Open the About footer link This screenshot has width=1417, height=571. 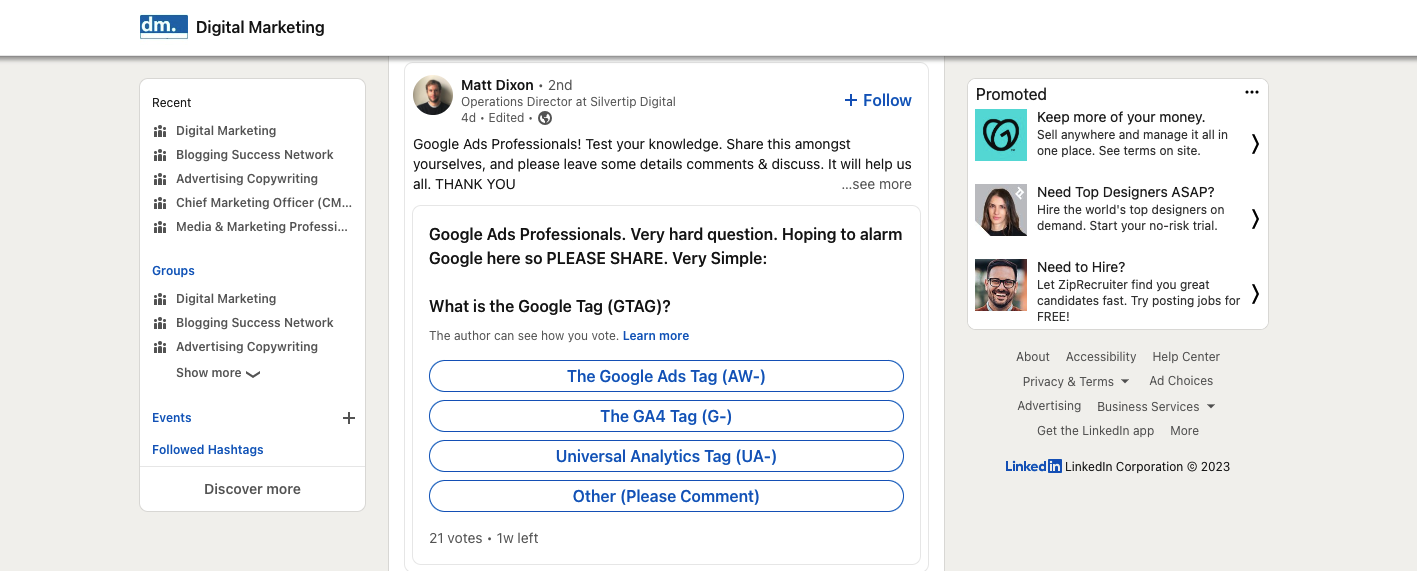click(1033, 357)
